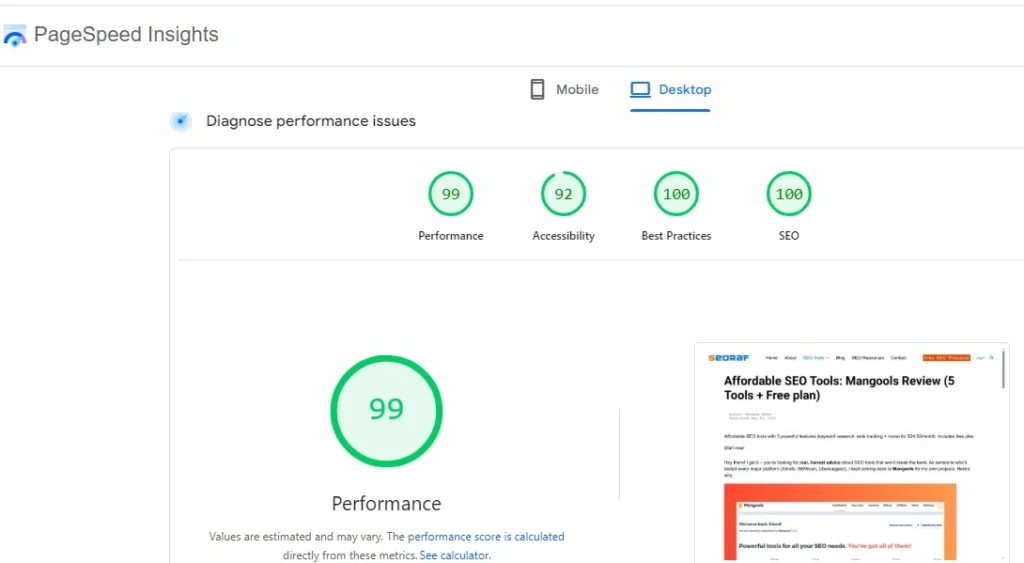Click the small Performance label under gauge
Viewport: 1024px width, 563px height.
pyautogui.click(x=451, y=236)
